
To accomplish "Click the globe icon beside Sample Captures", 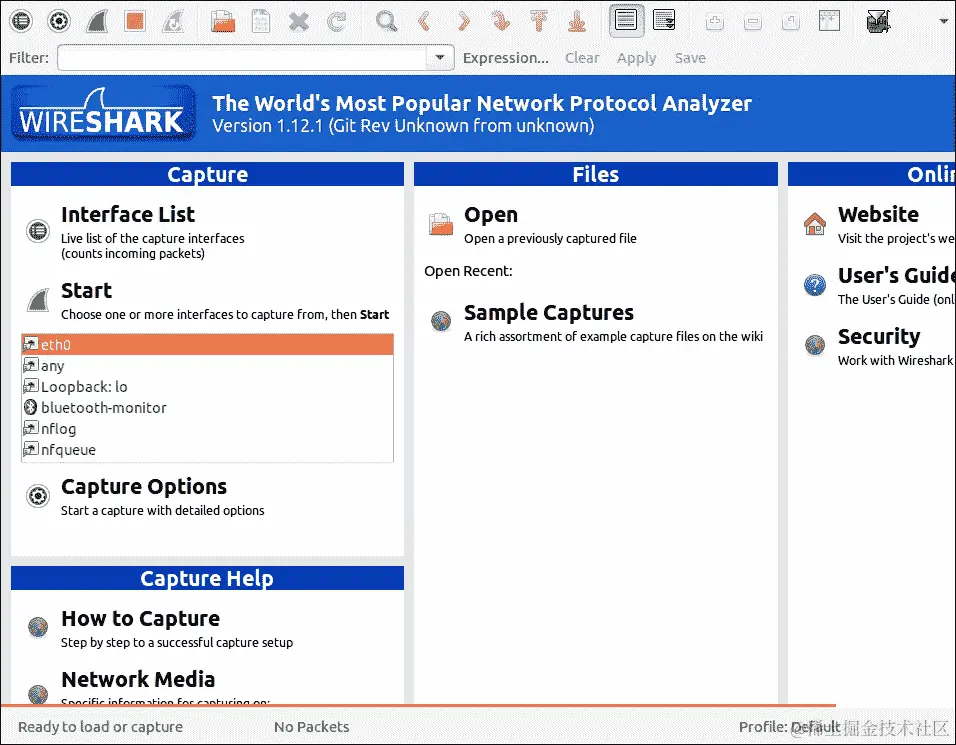I will 440,321.
